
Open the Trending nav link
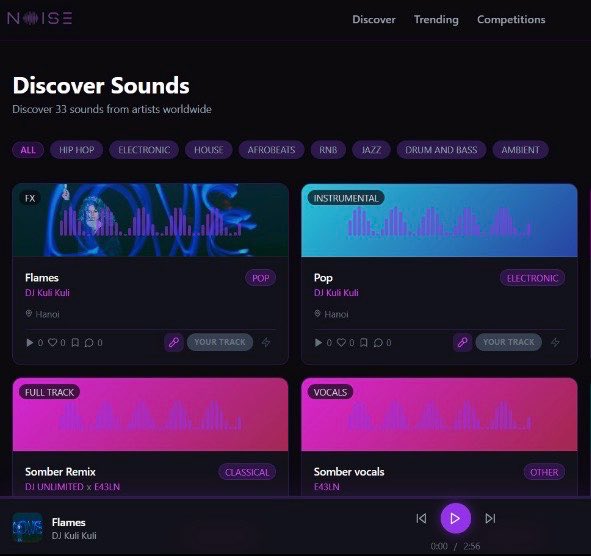[436, 20]
